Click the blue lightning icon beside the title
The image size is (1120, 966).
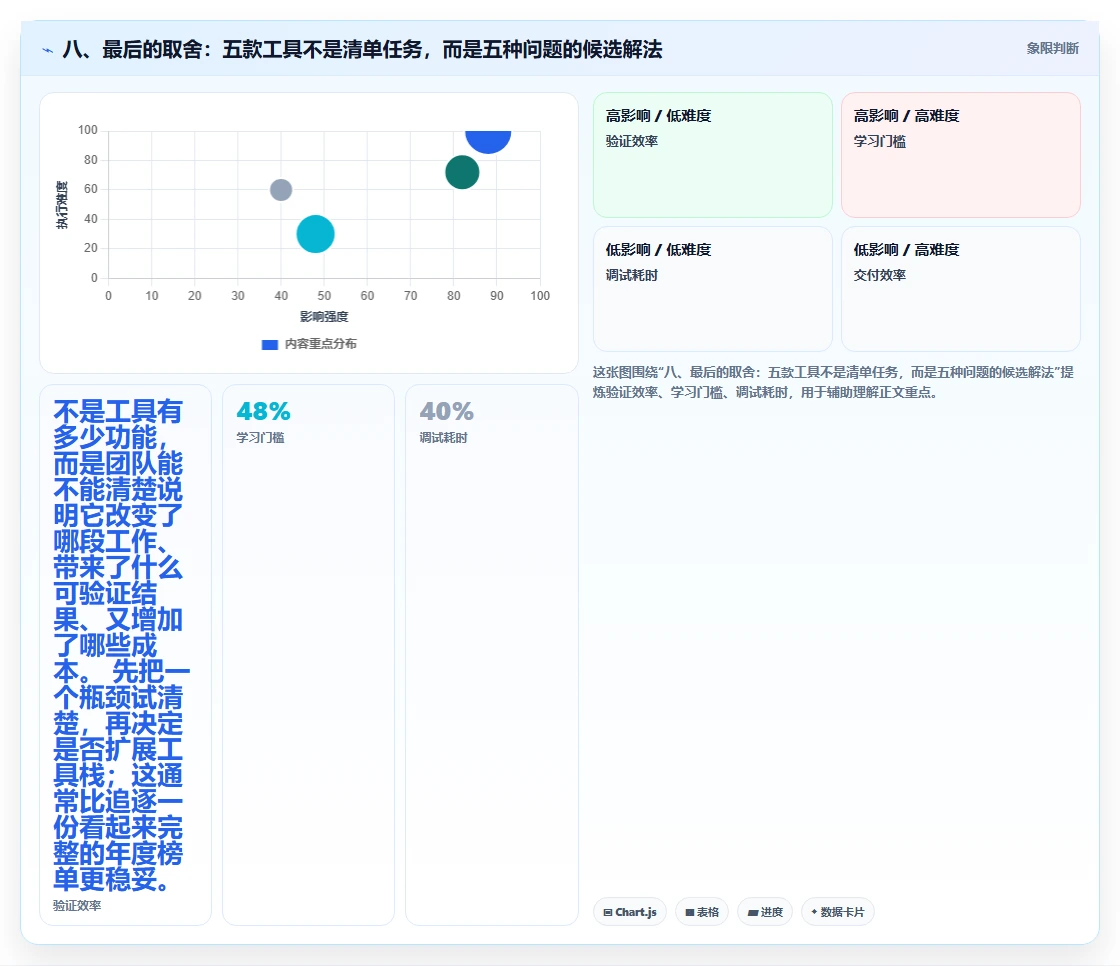click(48, 50)
